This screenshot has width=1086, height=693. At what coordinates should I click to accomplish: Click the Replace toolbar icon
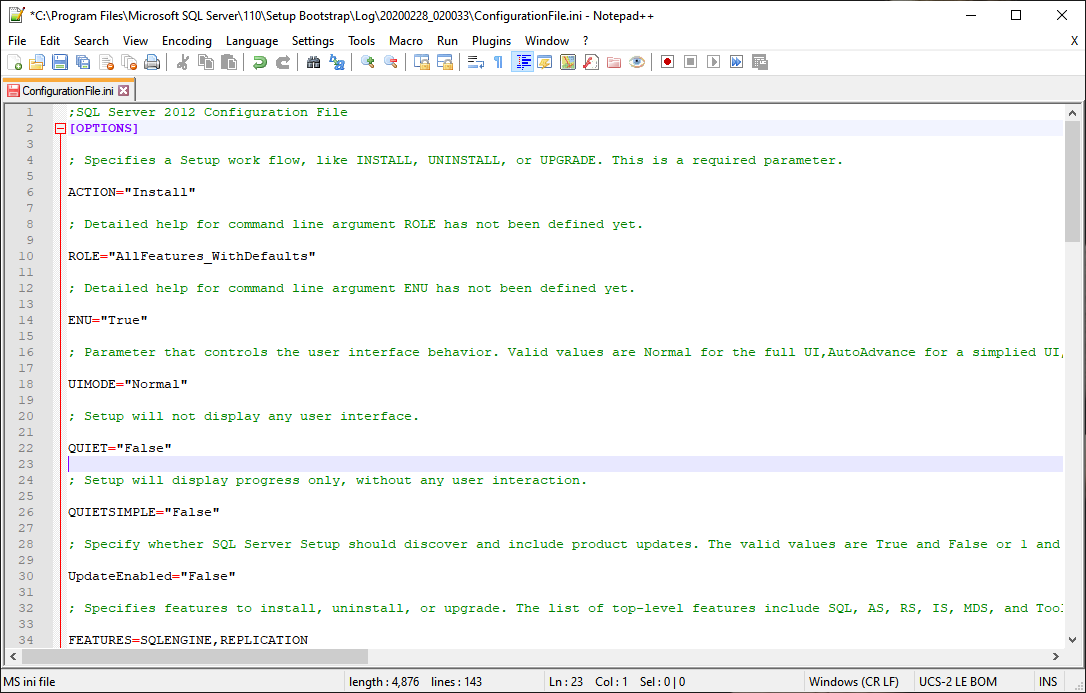[337, 62]
